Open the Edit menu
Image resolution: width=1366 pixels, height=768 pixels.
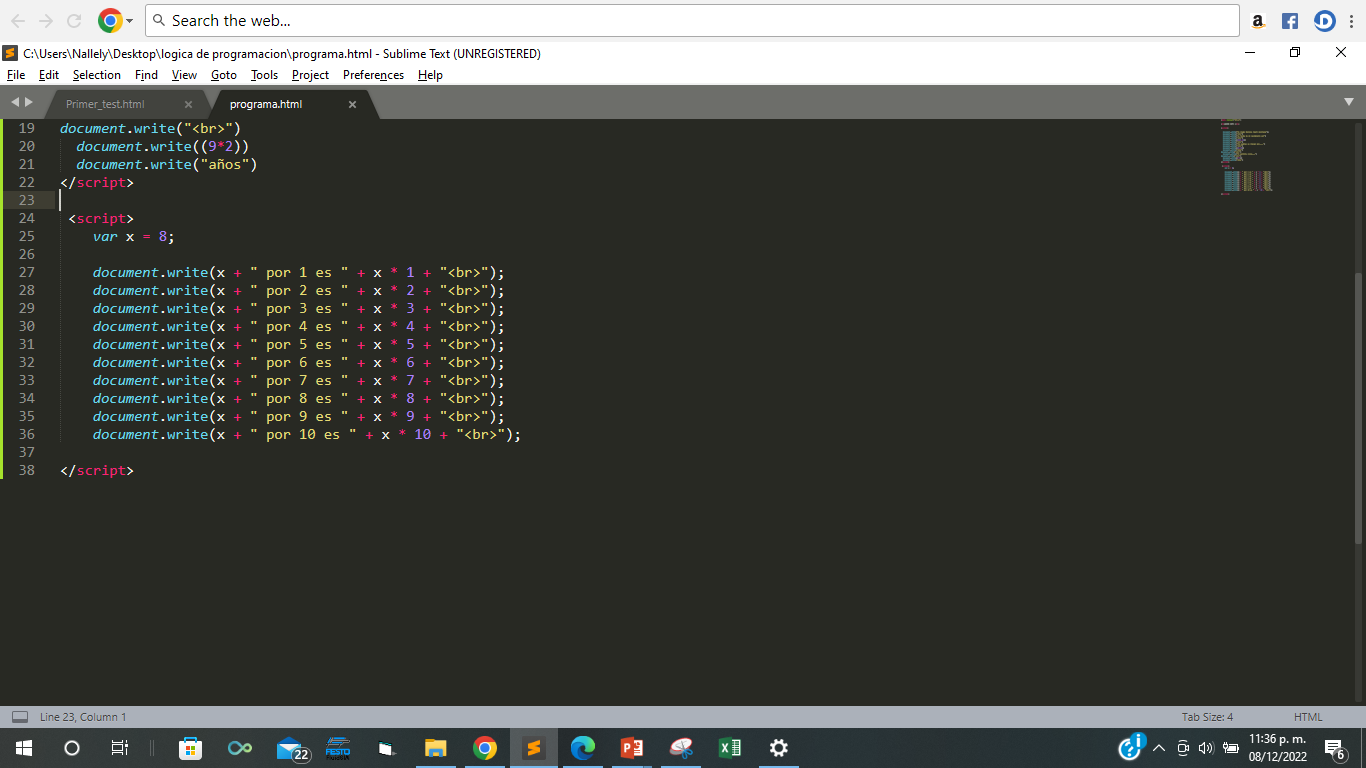[49, 75]
